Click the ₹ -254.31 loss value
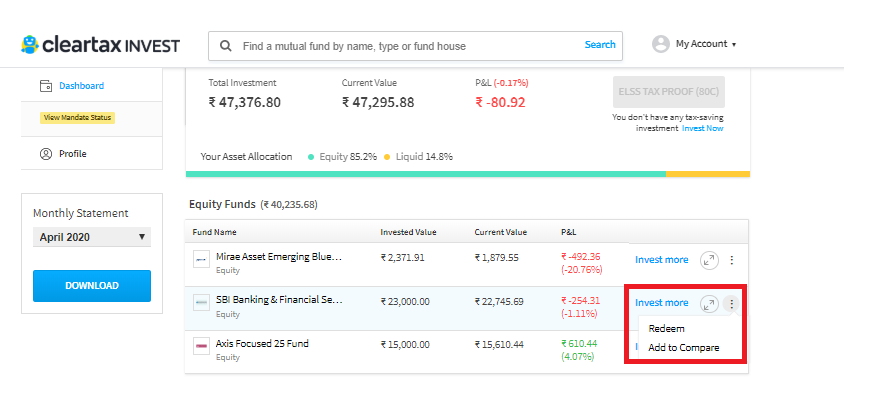The width and height of the screenshot is (874, 418). point(581,300)
